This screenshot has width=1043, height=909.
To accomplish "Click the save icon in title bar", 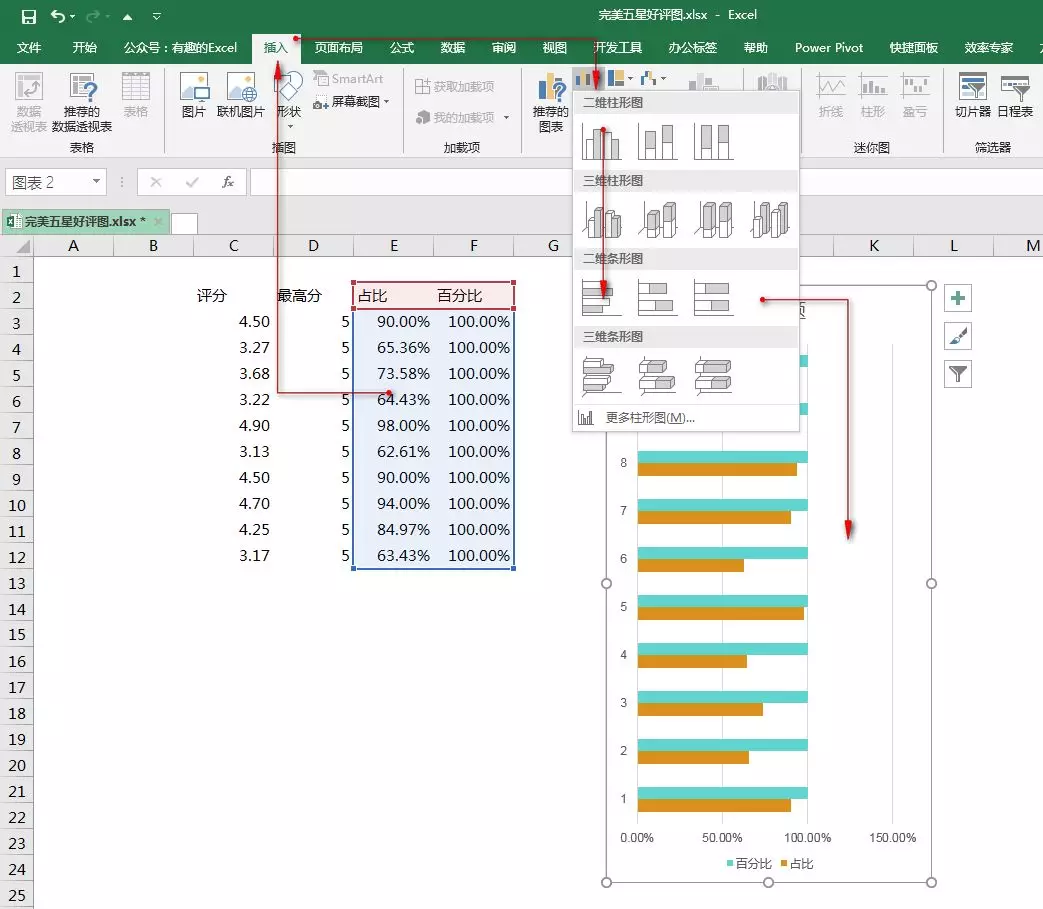I will coord(28,16).
